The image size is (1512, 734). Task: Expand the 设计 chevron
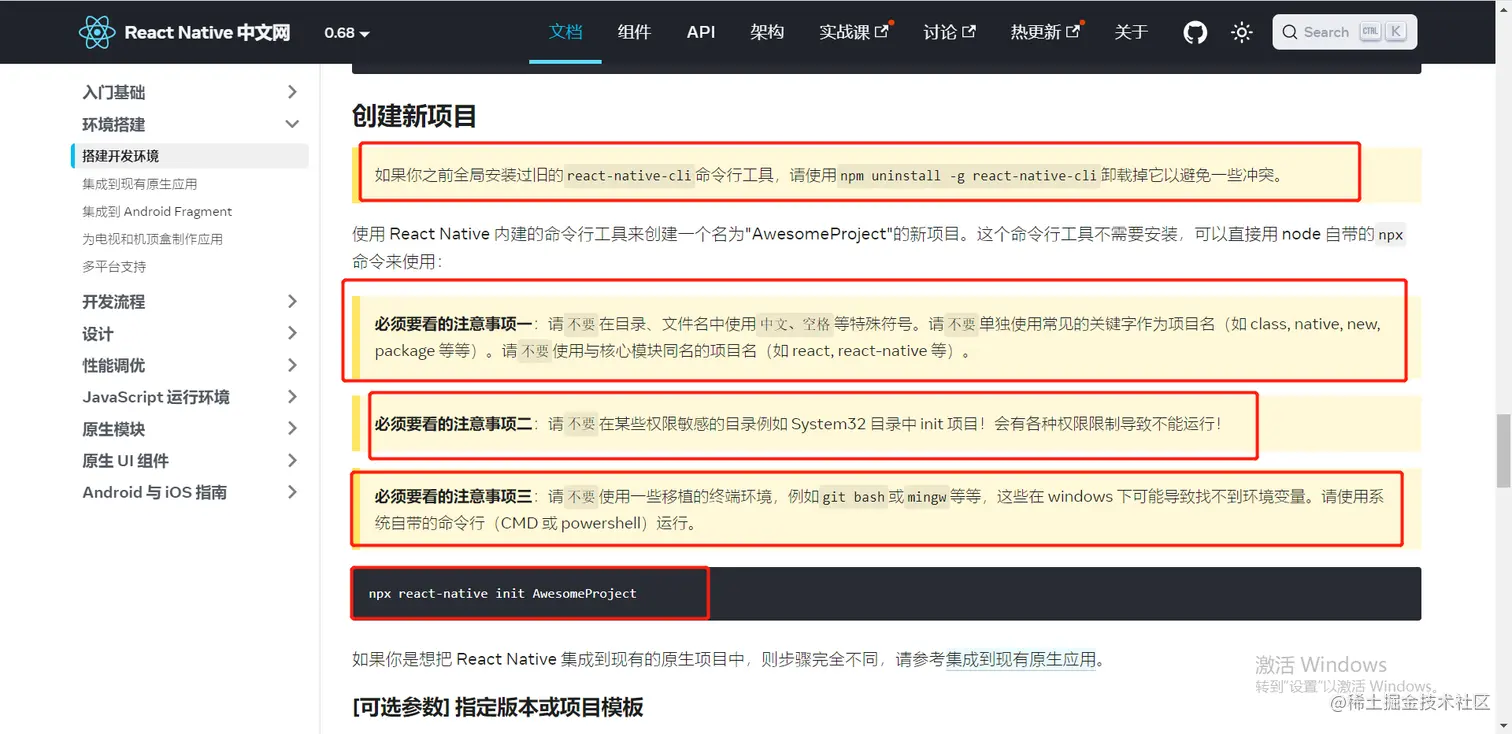pos(292,333)
